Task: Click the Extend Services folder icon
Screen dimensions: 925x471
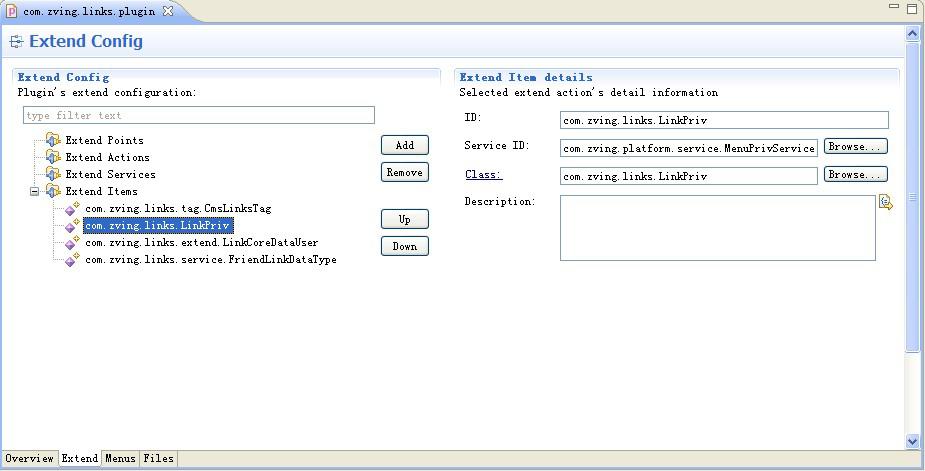Action: click(x=53, y=174)
